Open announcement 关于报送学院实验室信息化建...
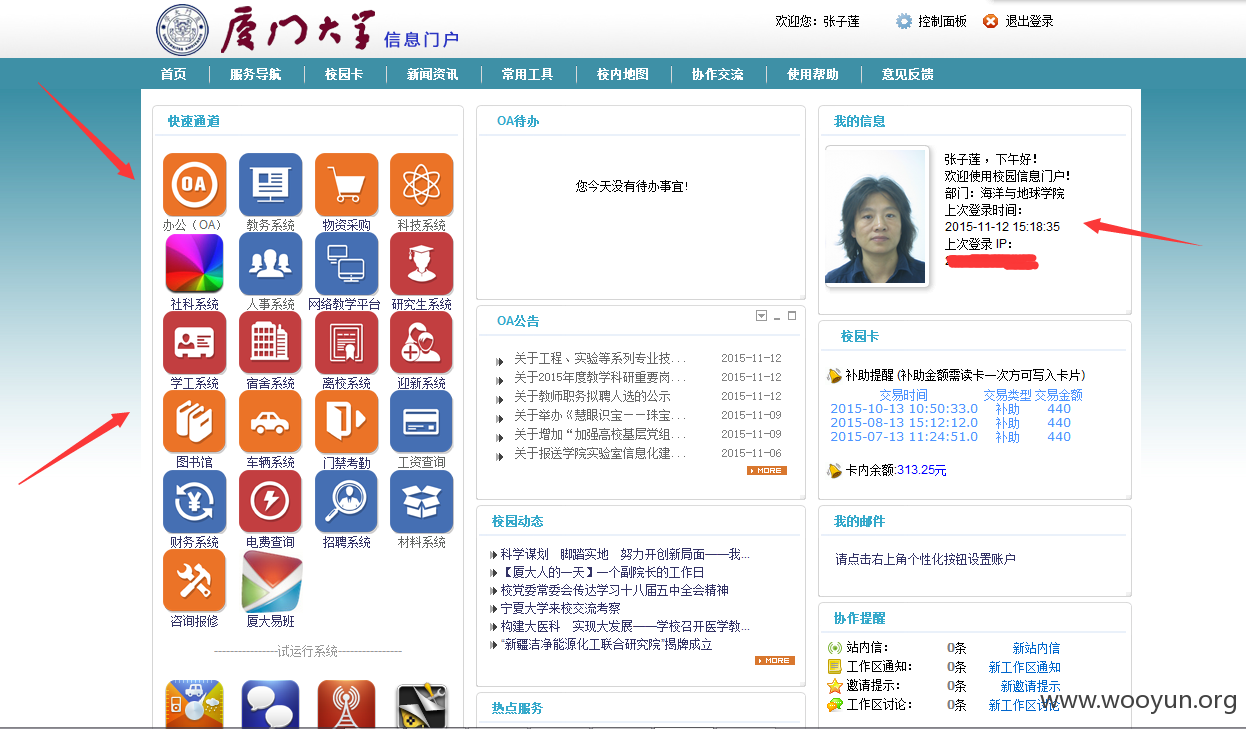Viewport: 1246px width, 729px height. coord(600,454)
